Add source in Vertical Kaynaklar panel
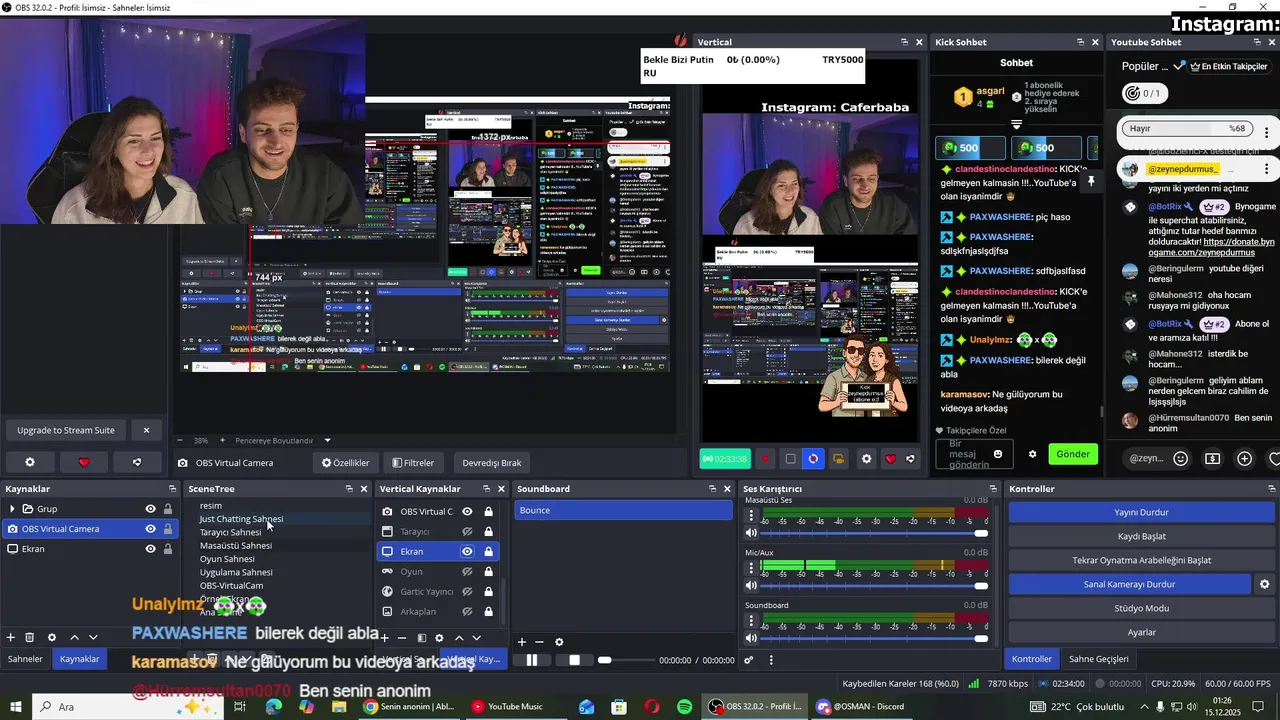 tap(384, 638)
